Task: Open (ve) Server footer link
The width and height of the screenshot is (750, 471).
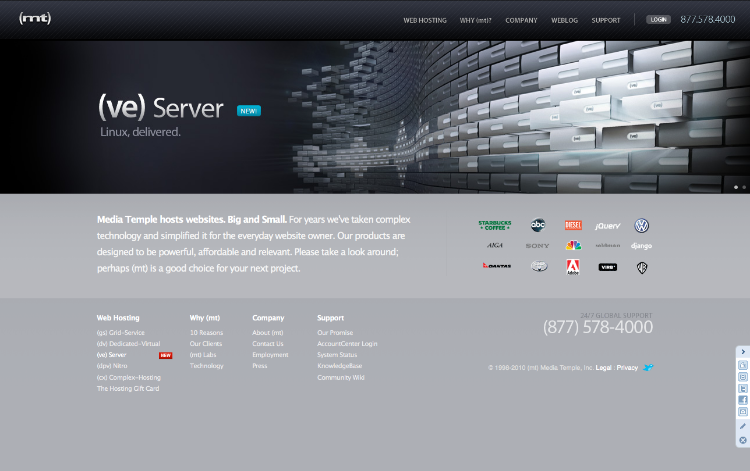Action: pos(111,355)
